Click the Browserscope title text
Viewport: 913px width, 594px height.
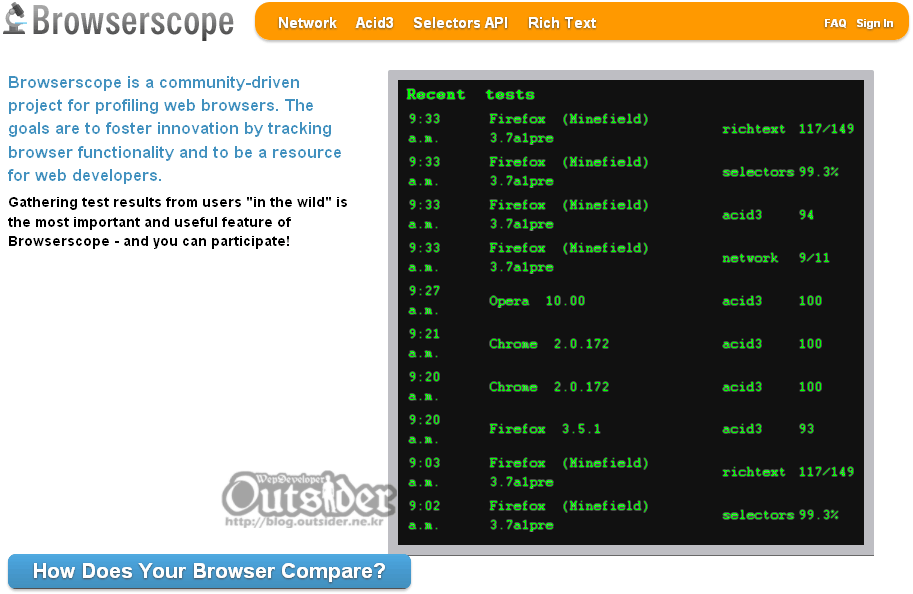pyautogui.click(x=133, y=22)
